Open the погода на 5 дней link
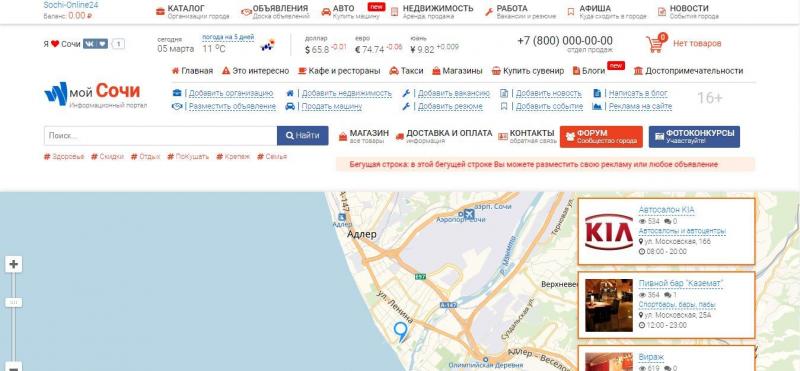This screenshot has height=371, width=800. [x=228, y=37]
